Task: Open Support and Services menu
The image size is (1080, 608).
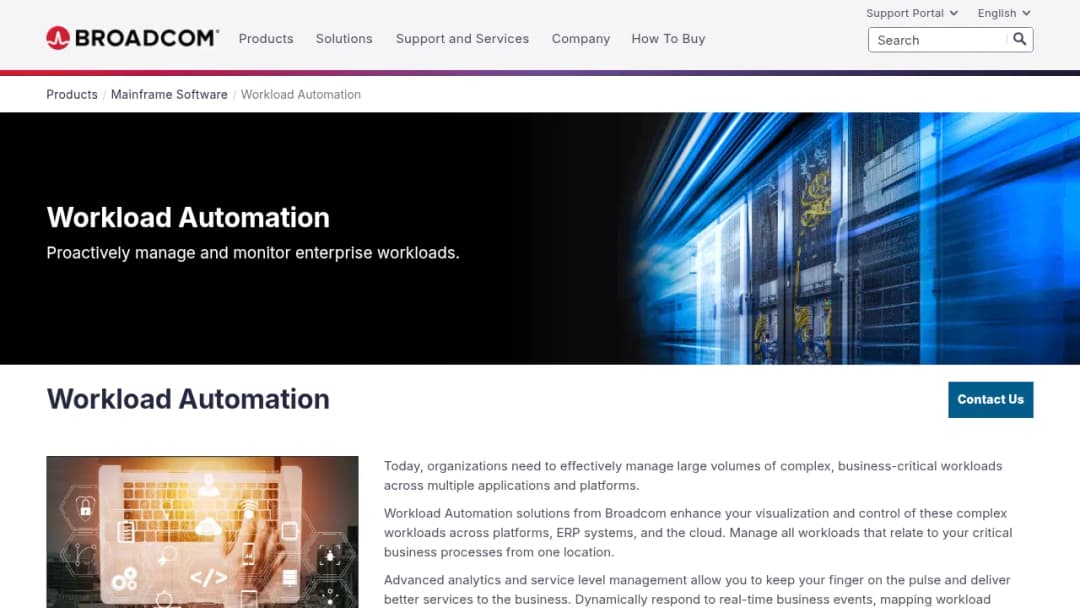Action: [462, 39]
